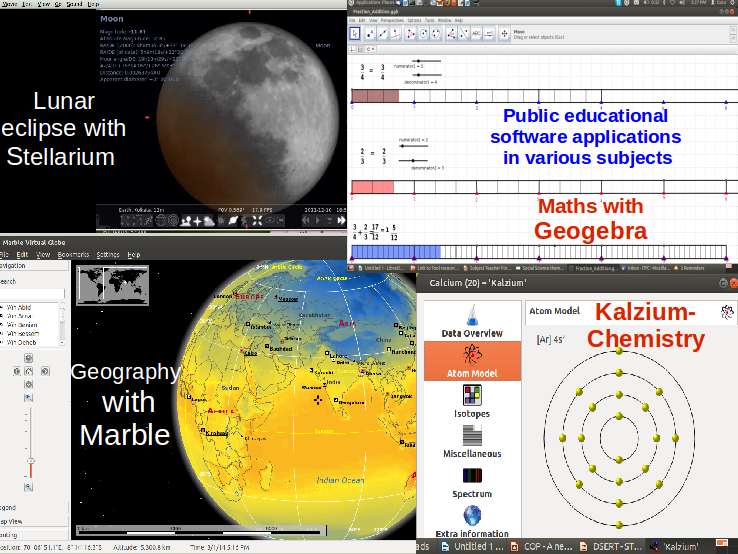This screenshot has height=554, width=738.
Task: Open Spectrum section in Kalzium
Action: [472, 482]
